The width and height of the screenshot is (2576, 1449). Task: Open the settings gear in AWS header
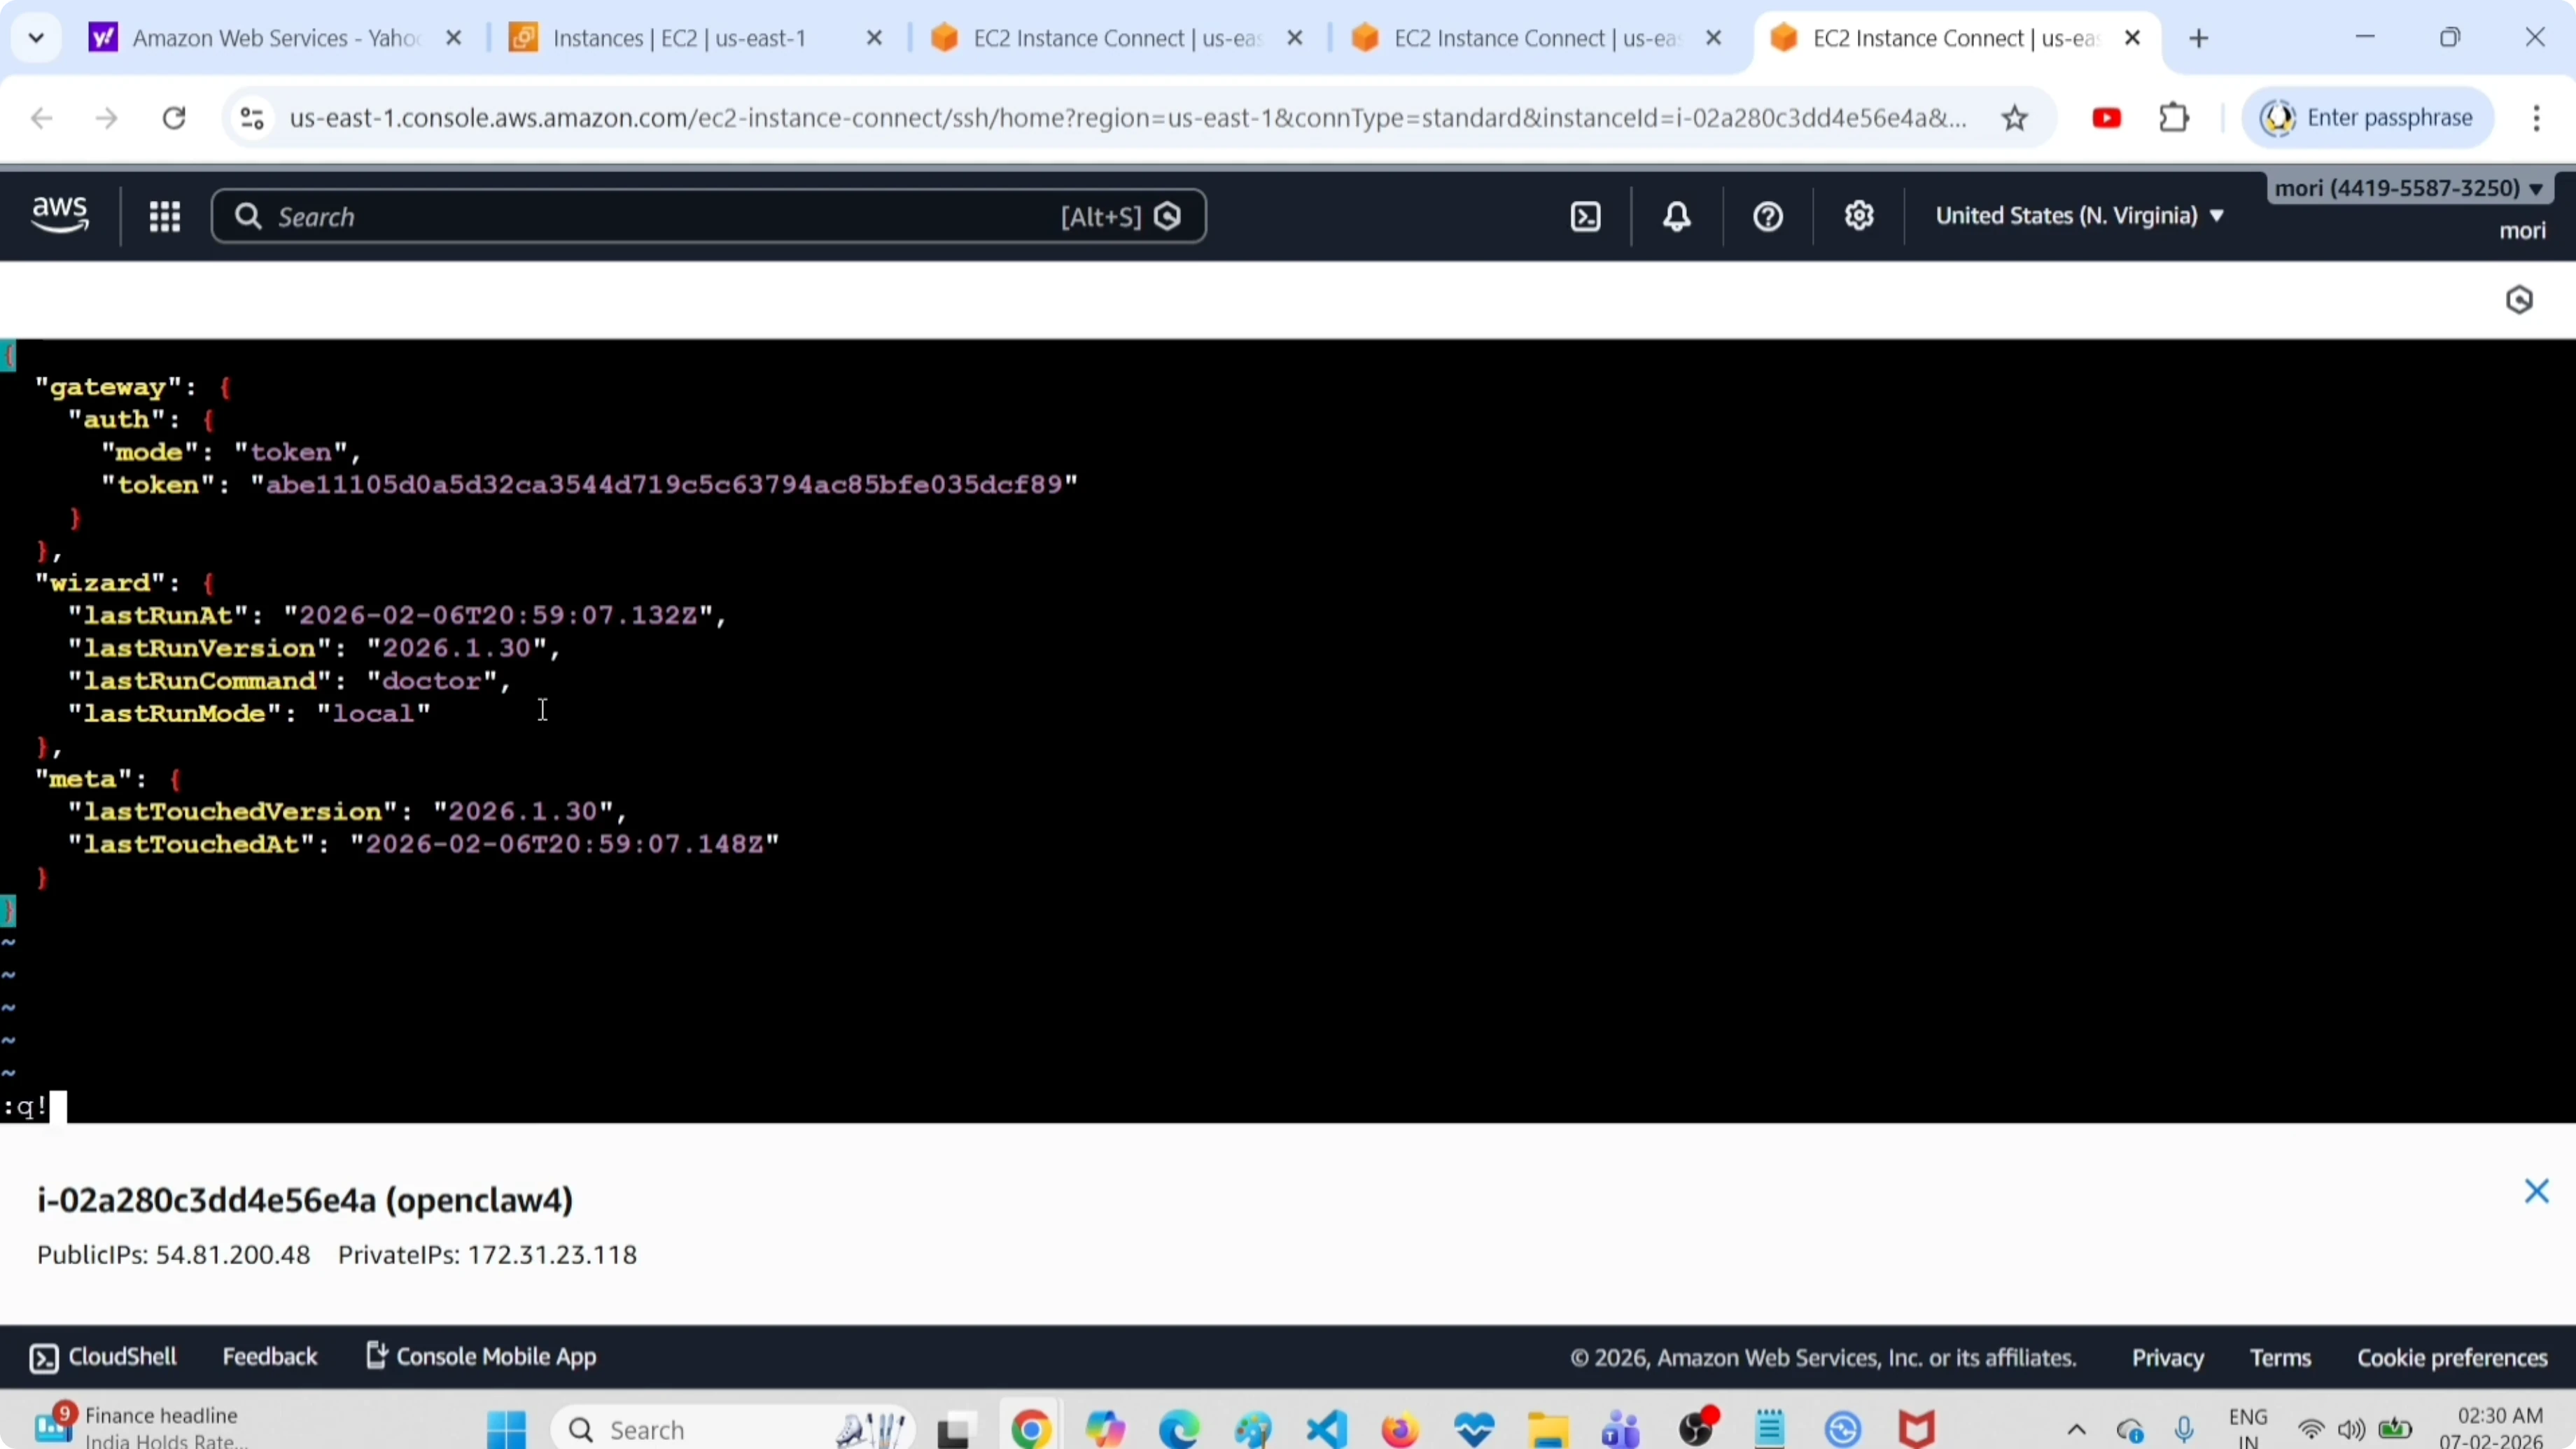pyautogui.click(x=1859, y=216)
